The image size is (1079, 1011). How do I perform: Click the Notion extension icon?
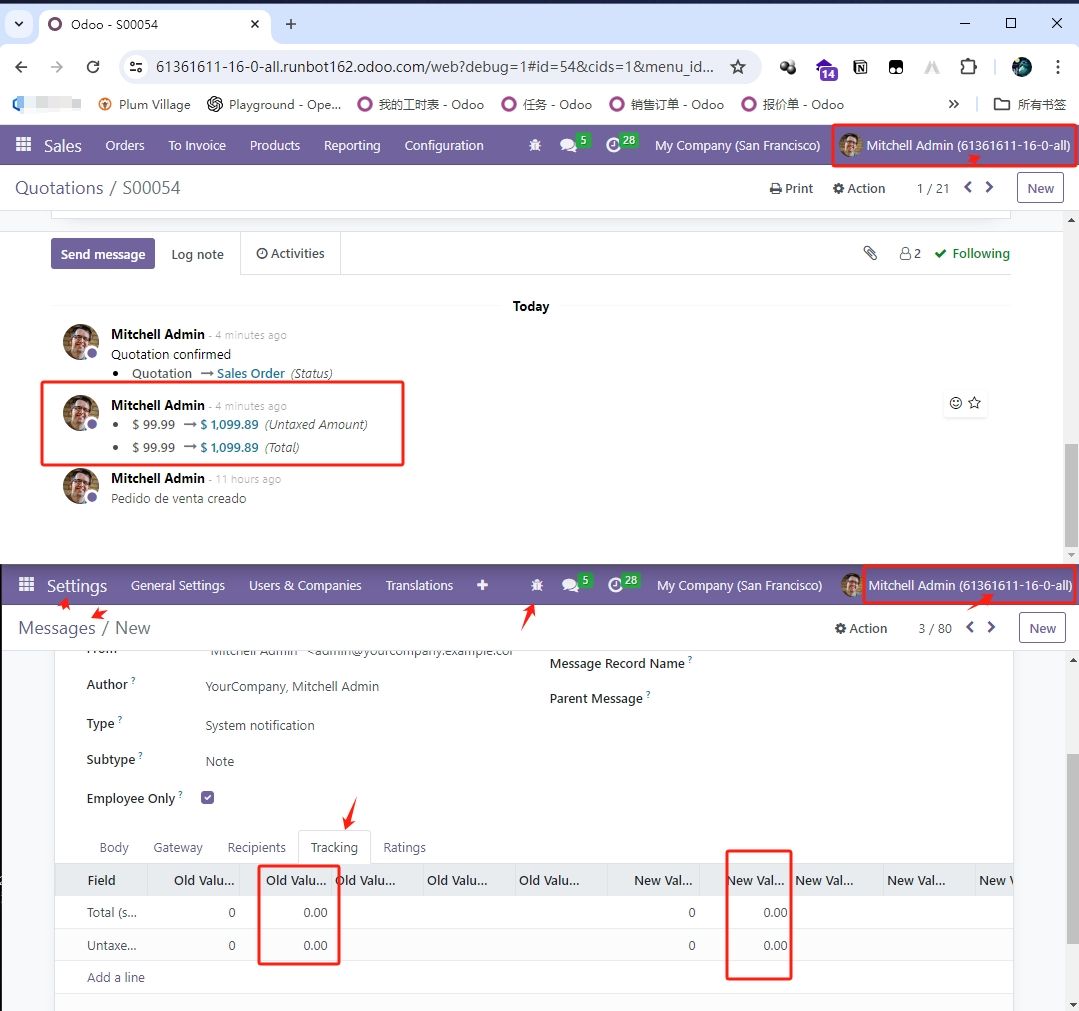[860, 67]
